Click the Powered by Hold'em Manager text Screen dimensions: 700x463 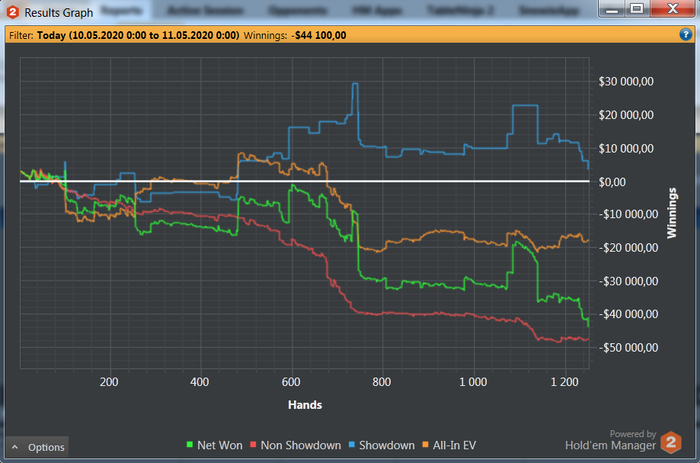point(611,441)
